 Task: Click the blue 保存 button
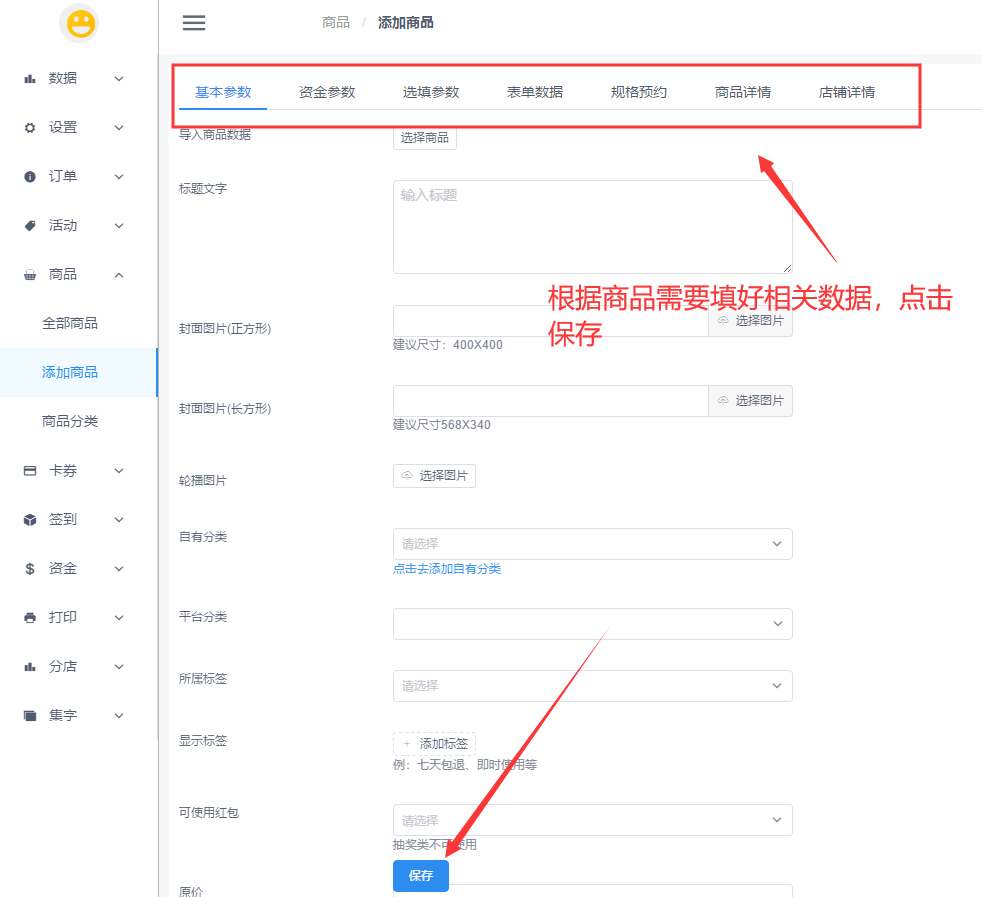coord(421,876)
